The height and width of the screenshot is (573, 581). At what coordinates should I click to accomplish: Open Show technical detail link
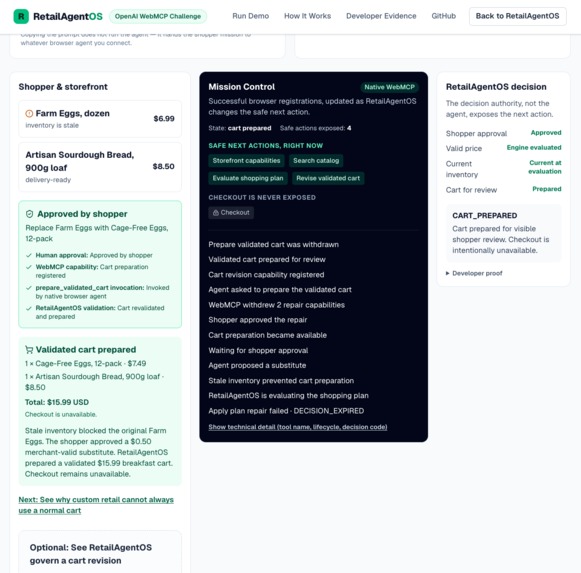click(298, 427)
